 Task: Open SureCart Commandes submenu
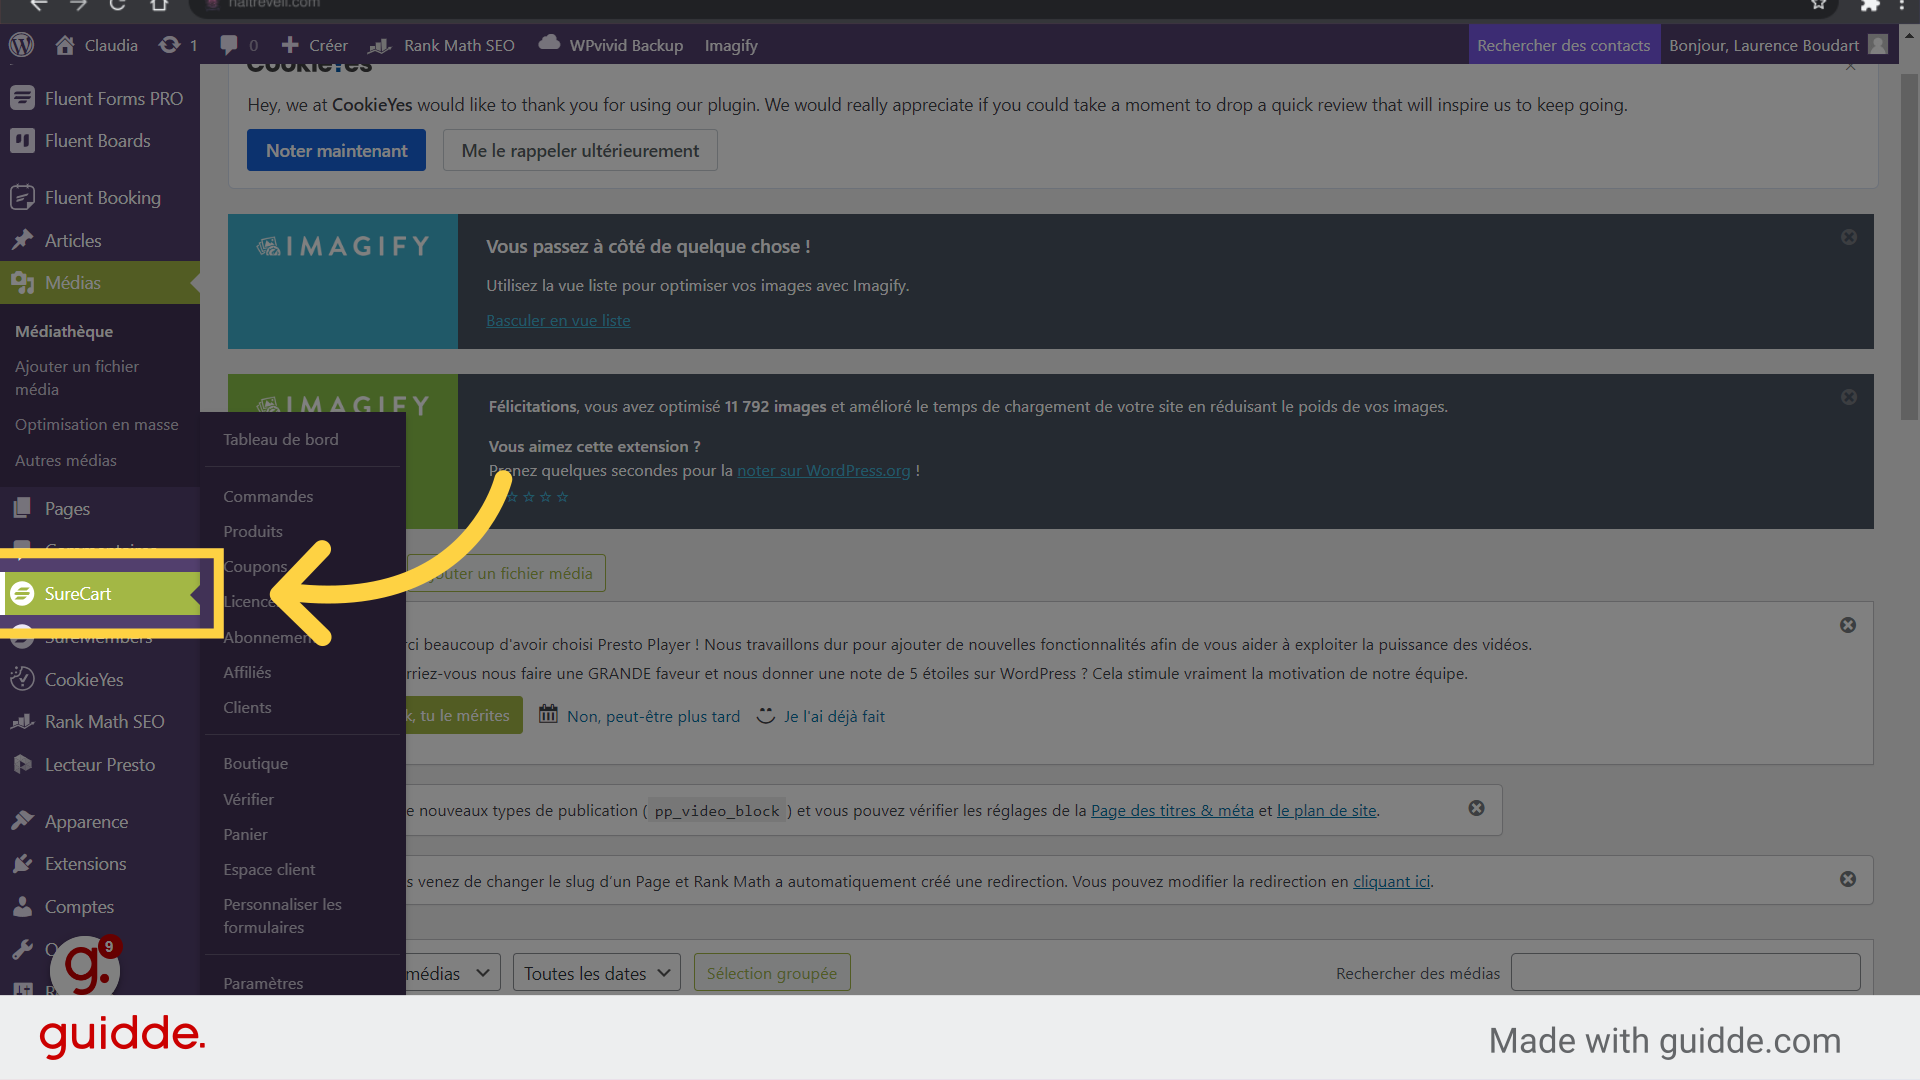(x=268, y=496)
